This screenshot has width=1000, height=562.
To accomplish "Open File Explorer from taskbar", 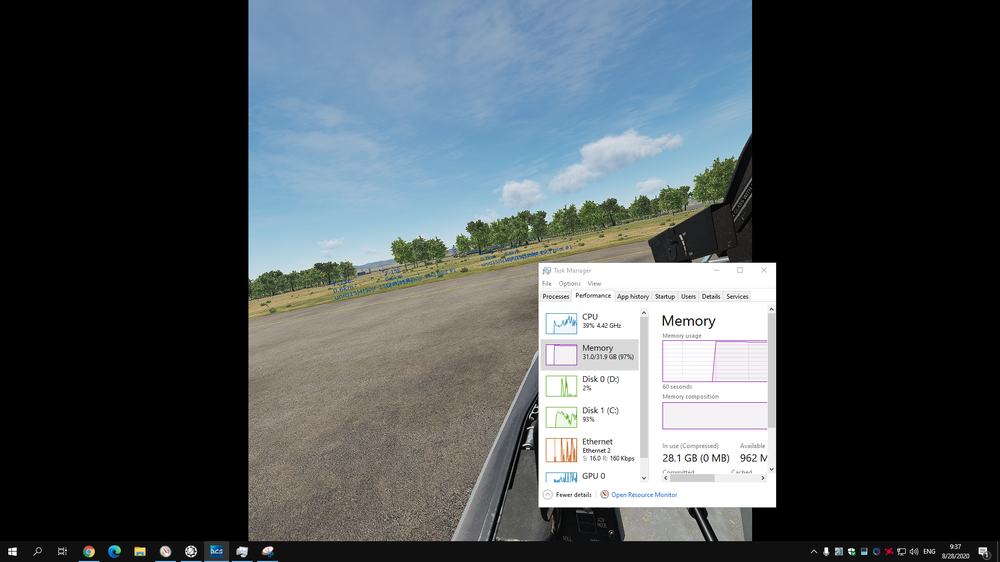I will tap(140, 551).
